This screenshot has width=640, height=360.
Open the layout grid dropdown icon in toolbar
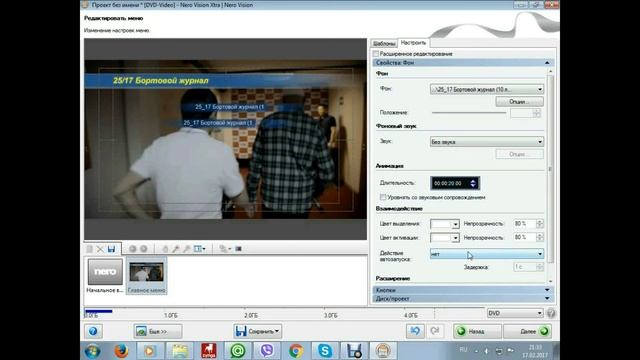pos(200,249)
